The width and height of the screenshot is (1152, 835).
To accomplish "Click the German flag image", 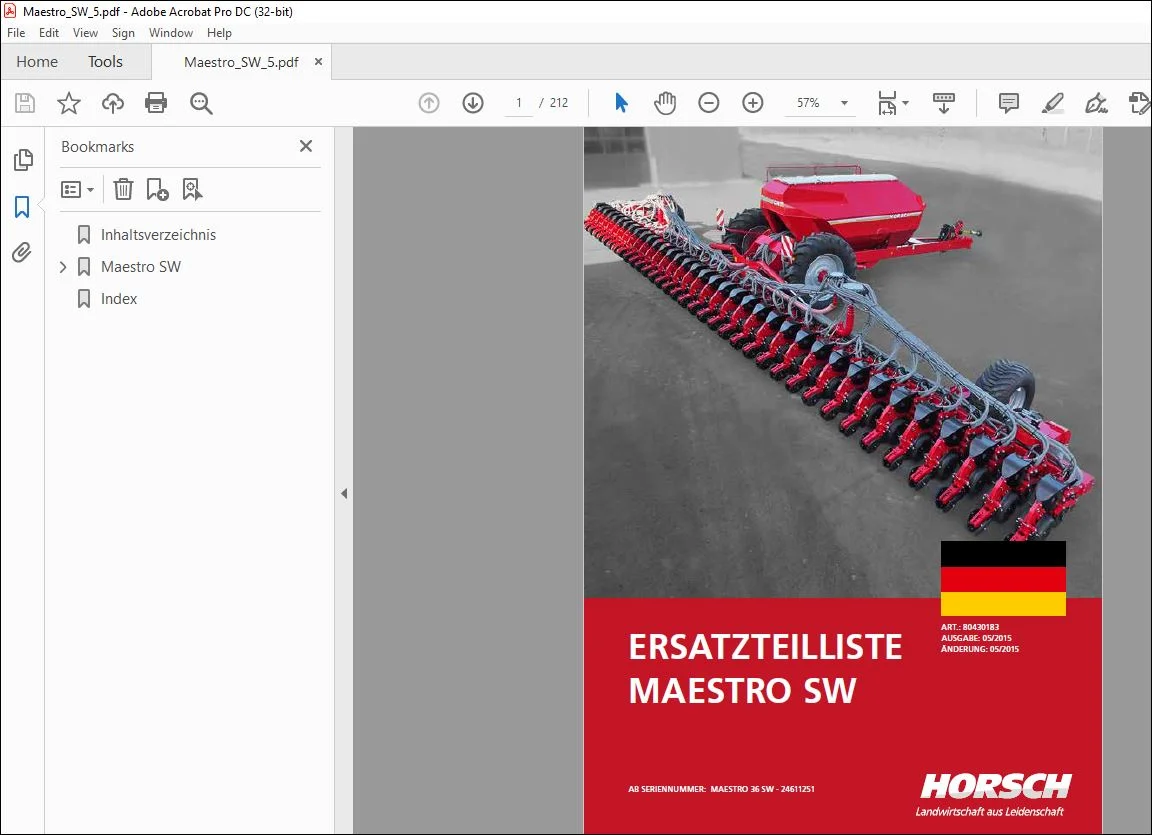I will coord(1003,578).
